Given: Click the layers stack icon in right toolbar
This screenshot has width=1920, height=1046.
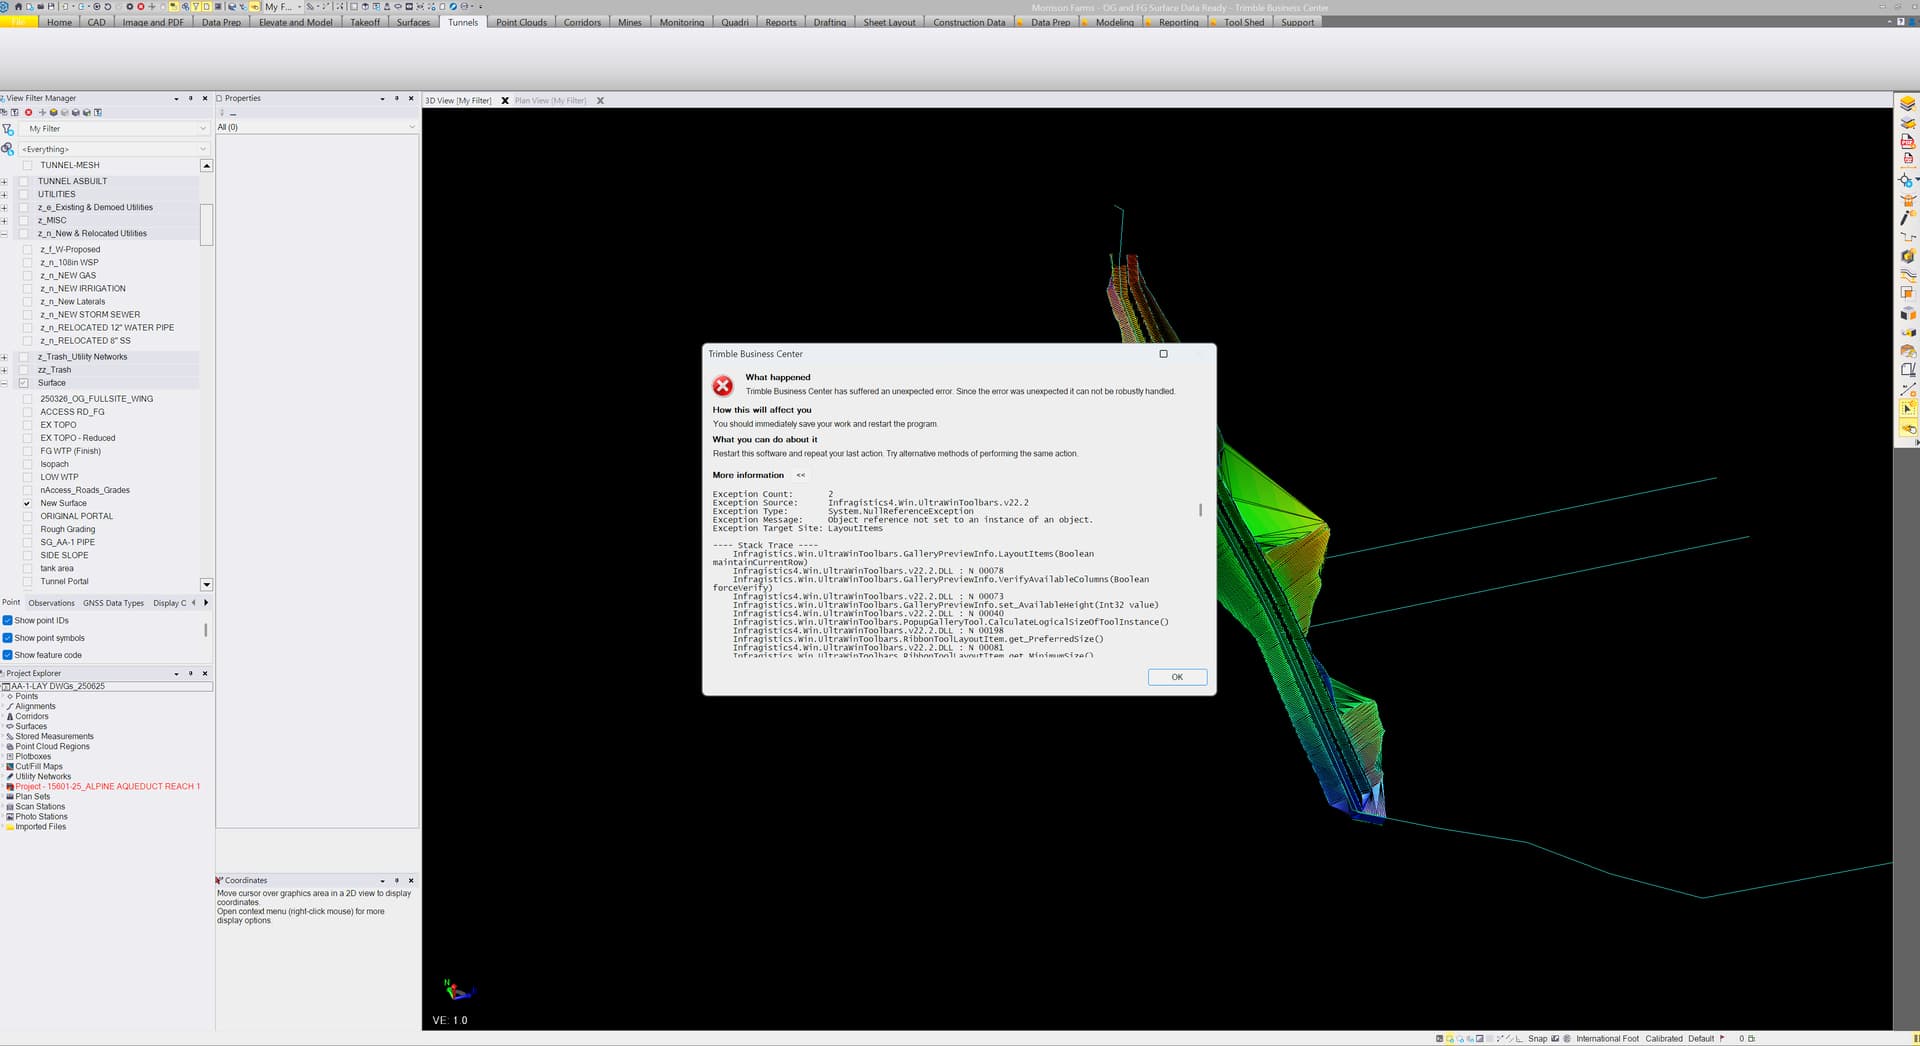Looking at the screenshot, I should click(x=1907, y=104).
